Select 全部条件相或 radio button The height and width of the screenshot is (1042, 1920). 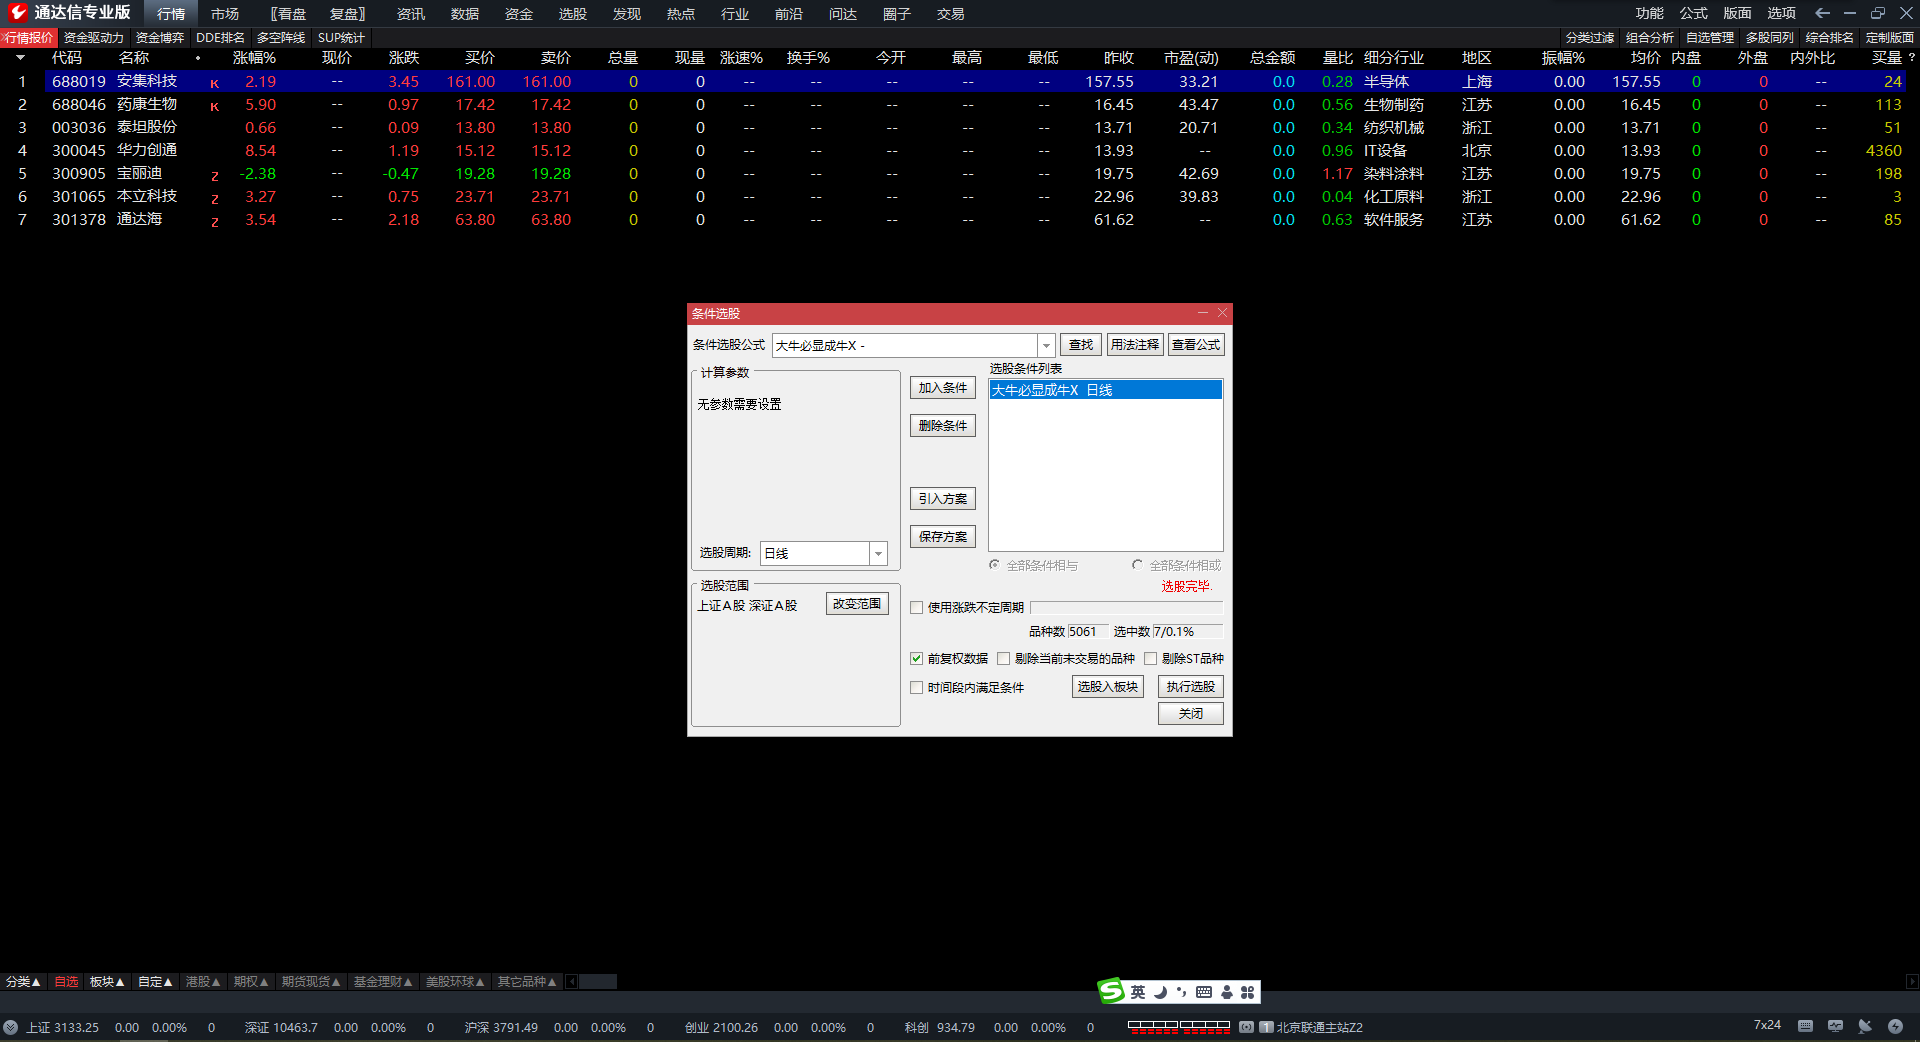1137,565
